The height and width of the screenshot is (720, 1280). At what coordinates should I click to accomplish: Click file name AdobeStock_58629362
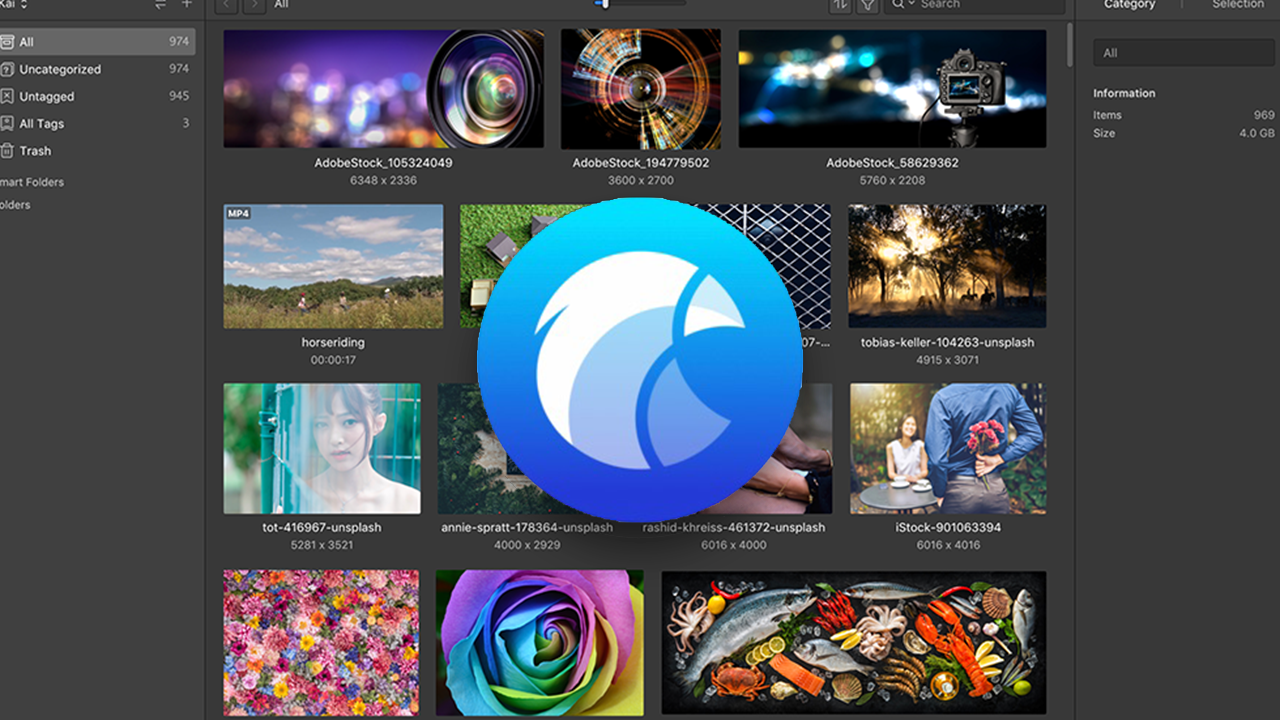coord(893,163)
